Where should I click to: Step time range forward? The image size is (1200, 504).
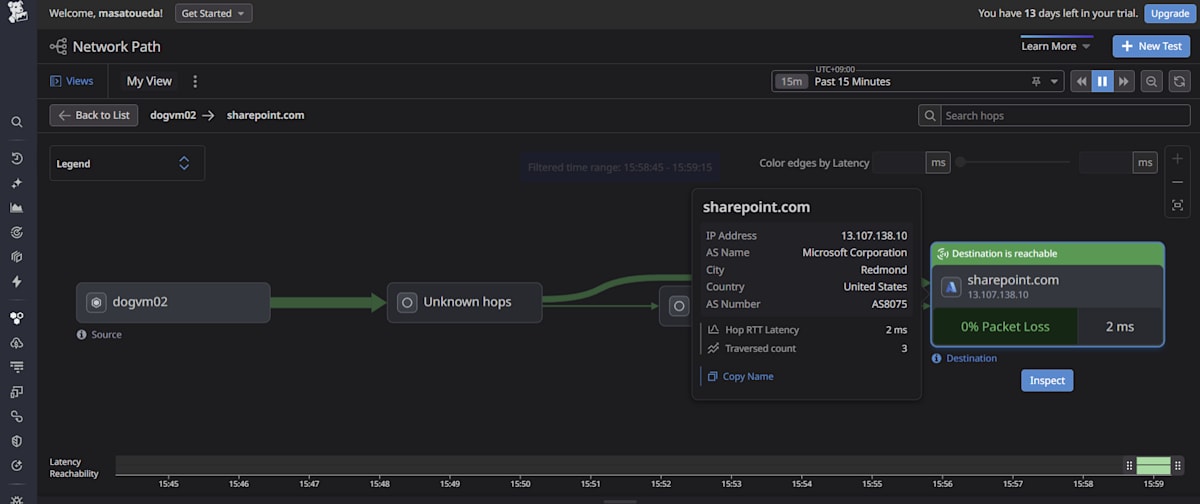1125,81
